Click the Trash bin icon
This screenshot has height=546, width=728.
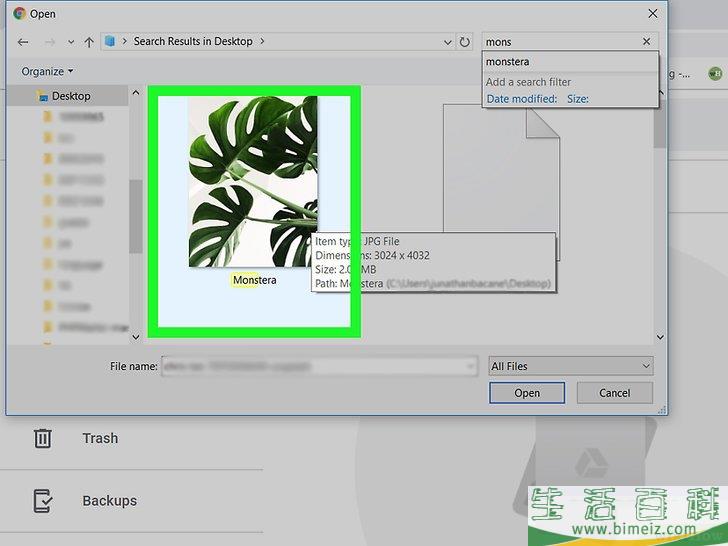[x=42, y=438]
